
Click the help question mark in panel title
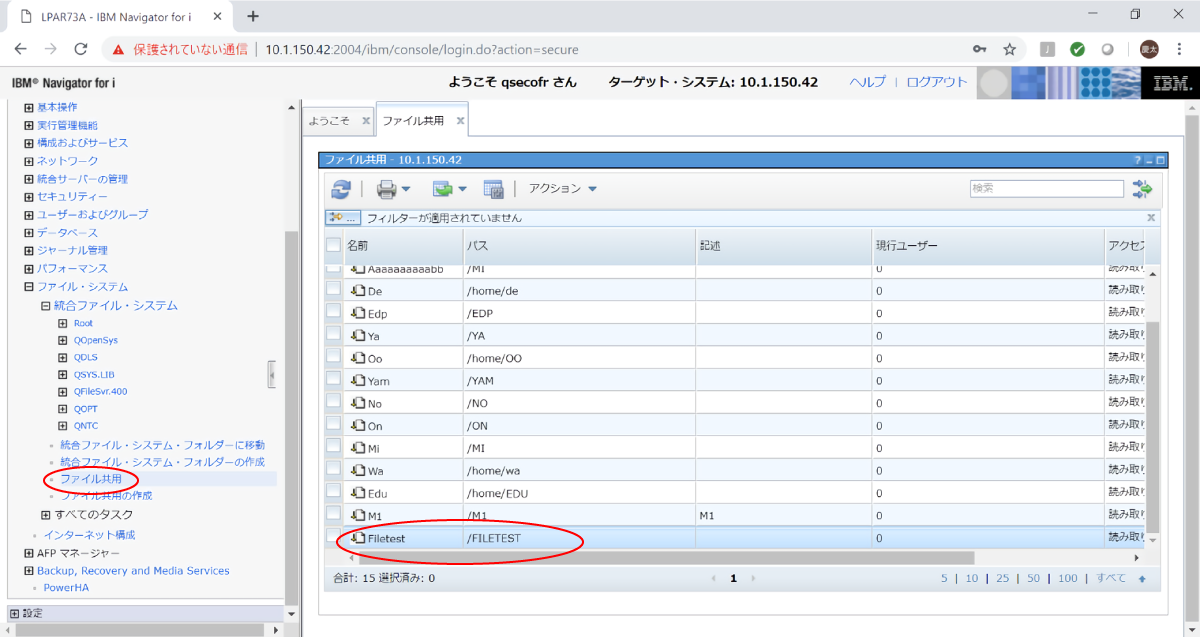point(1137,160)
